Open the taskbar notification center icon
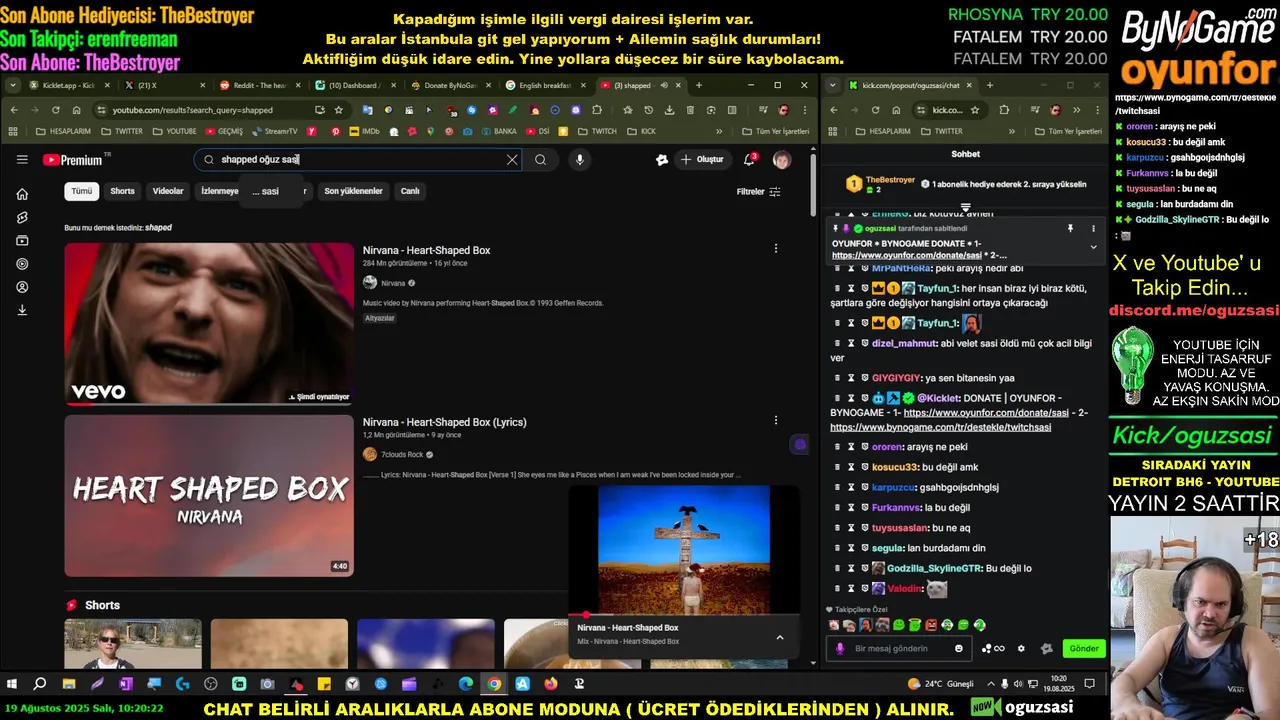The width and height of the screenshot is (1280, 720). tap(1092, 684)
